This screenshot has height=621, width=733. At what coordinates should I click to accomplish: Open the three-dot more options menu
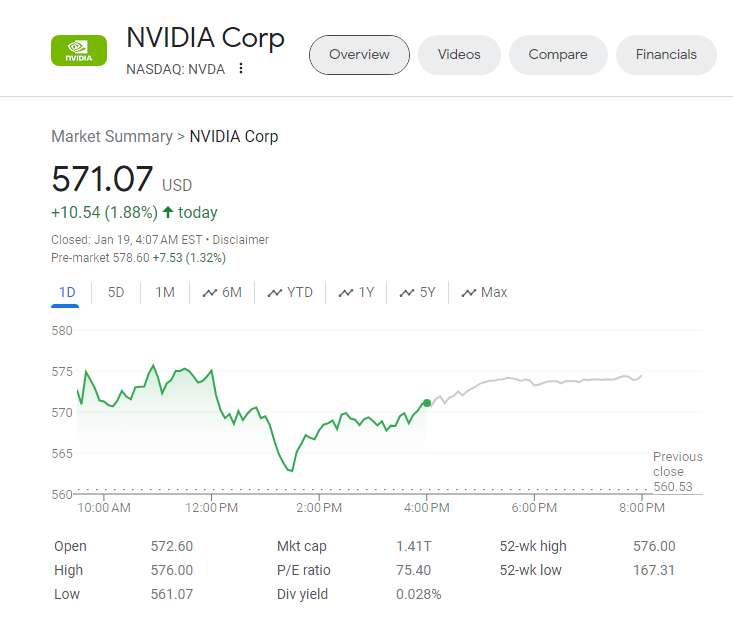[x=241, y=69]
